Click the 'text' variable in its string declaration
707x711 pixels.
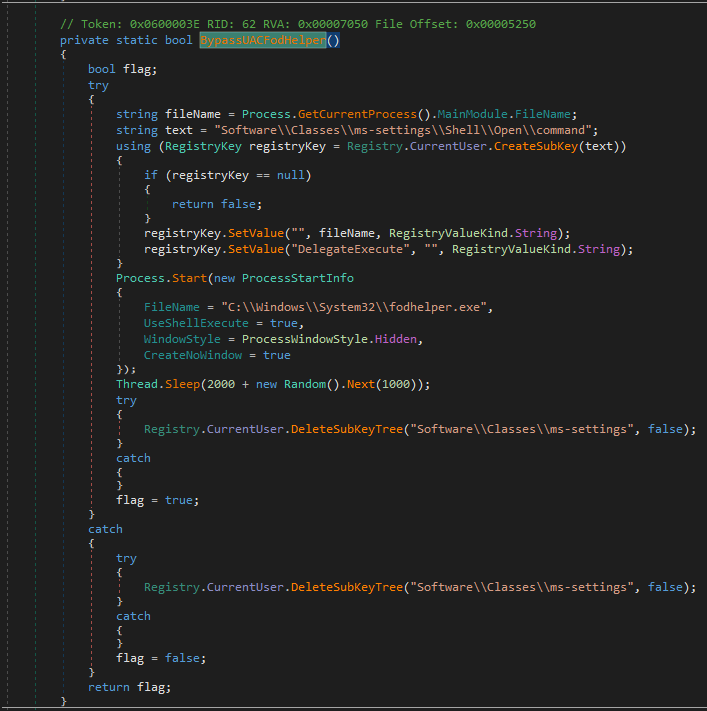click(x=179, y=131)
